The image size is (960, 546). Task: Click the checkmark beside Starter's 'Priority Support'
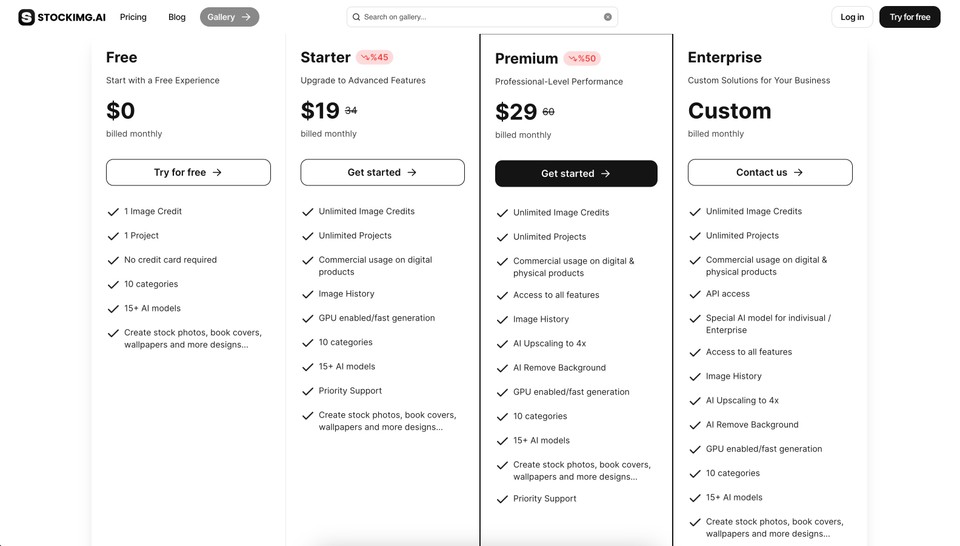pyautogui.click(x=307, y=391)
